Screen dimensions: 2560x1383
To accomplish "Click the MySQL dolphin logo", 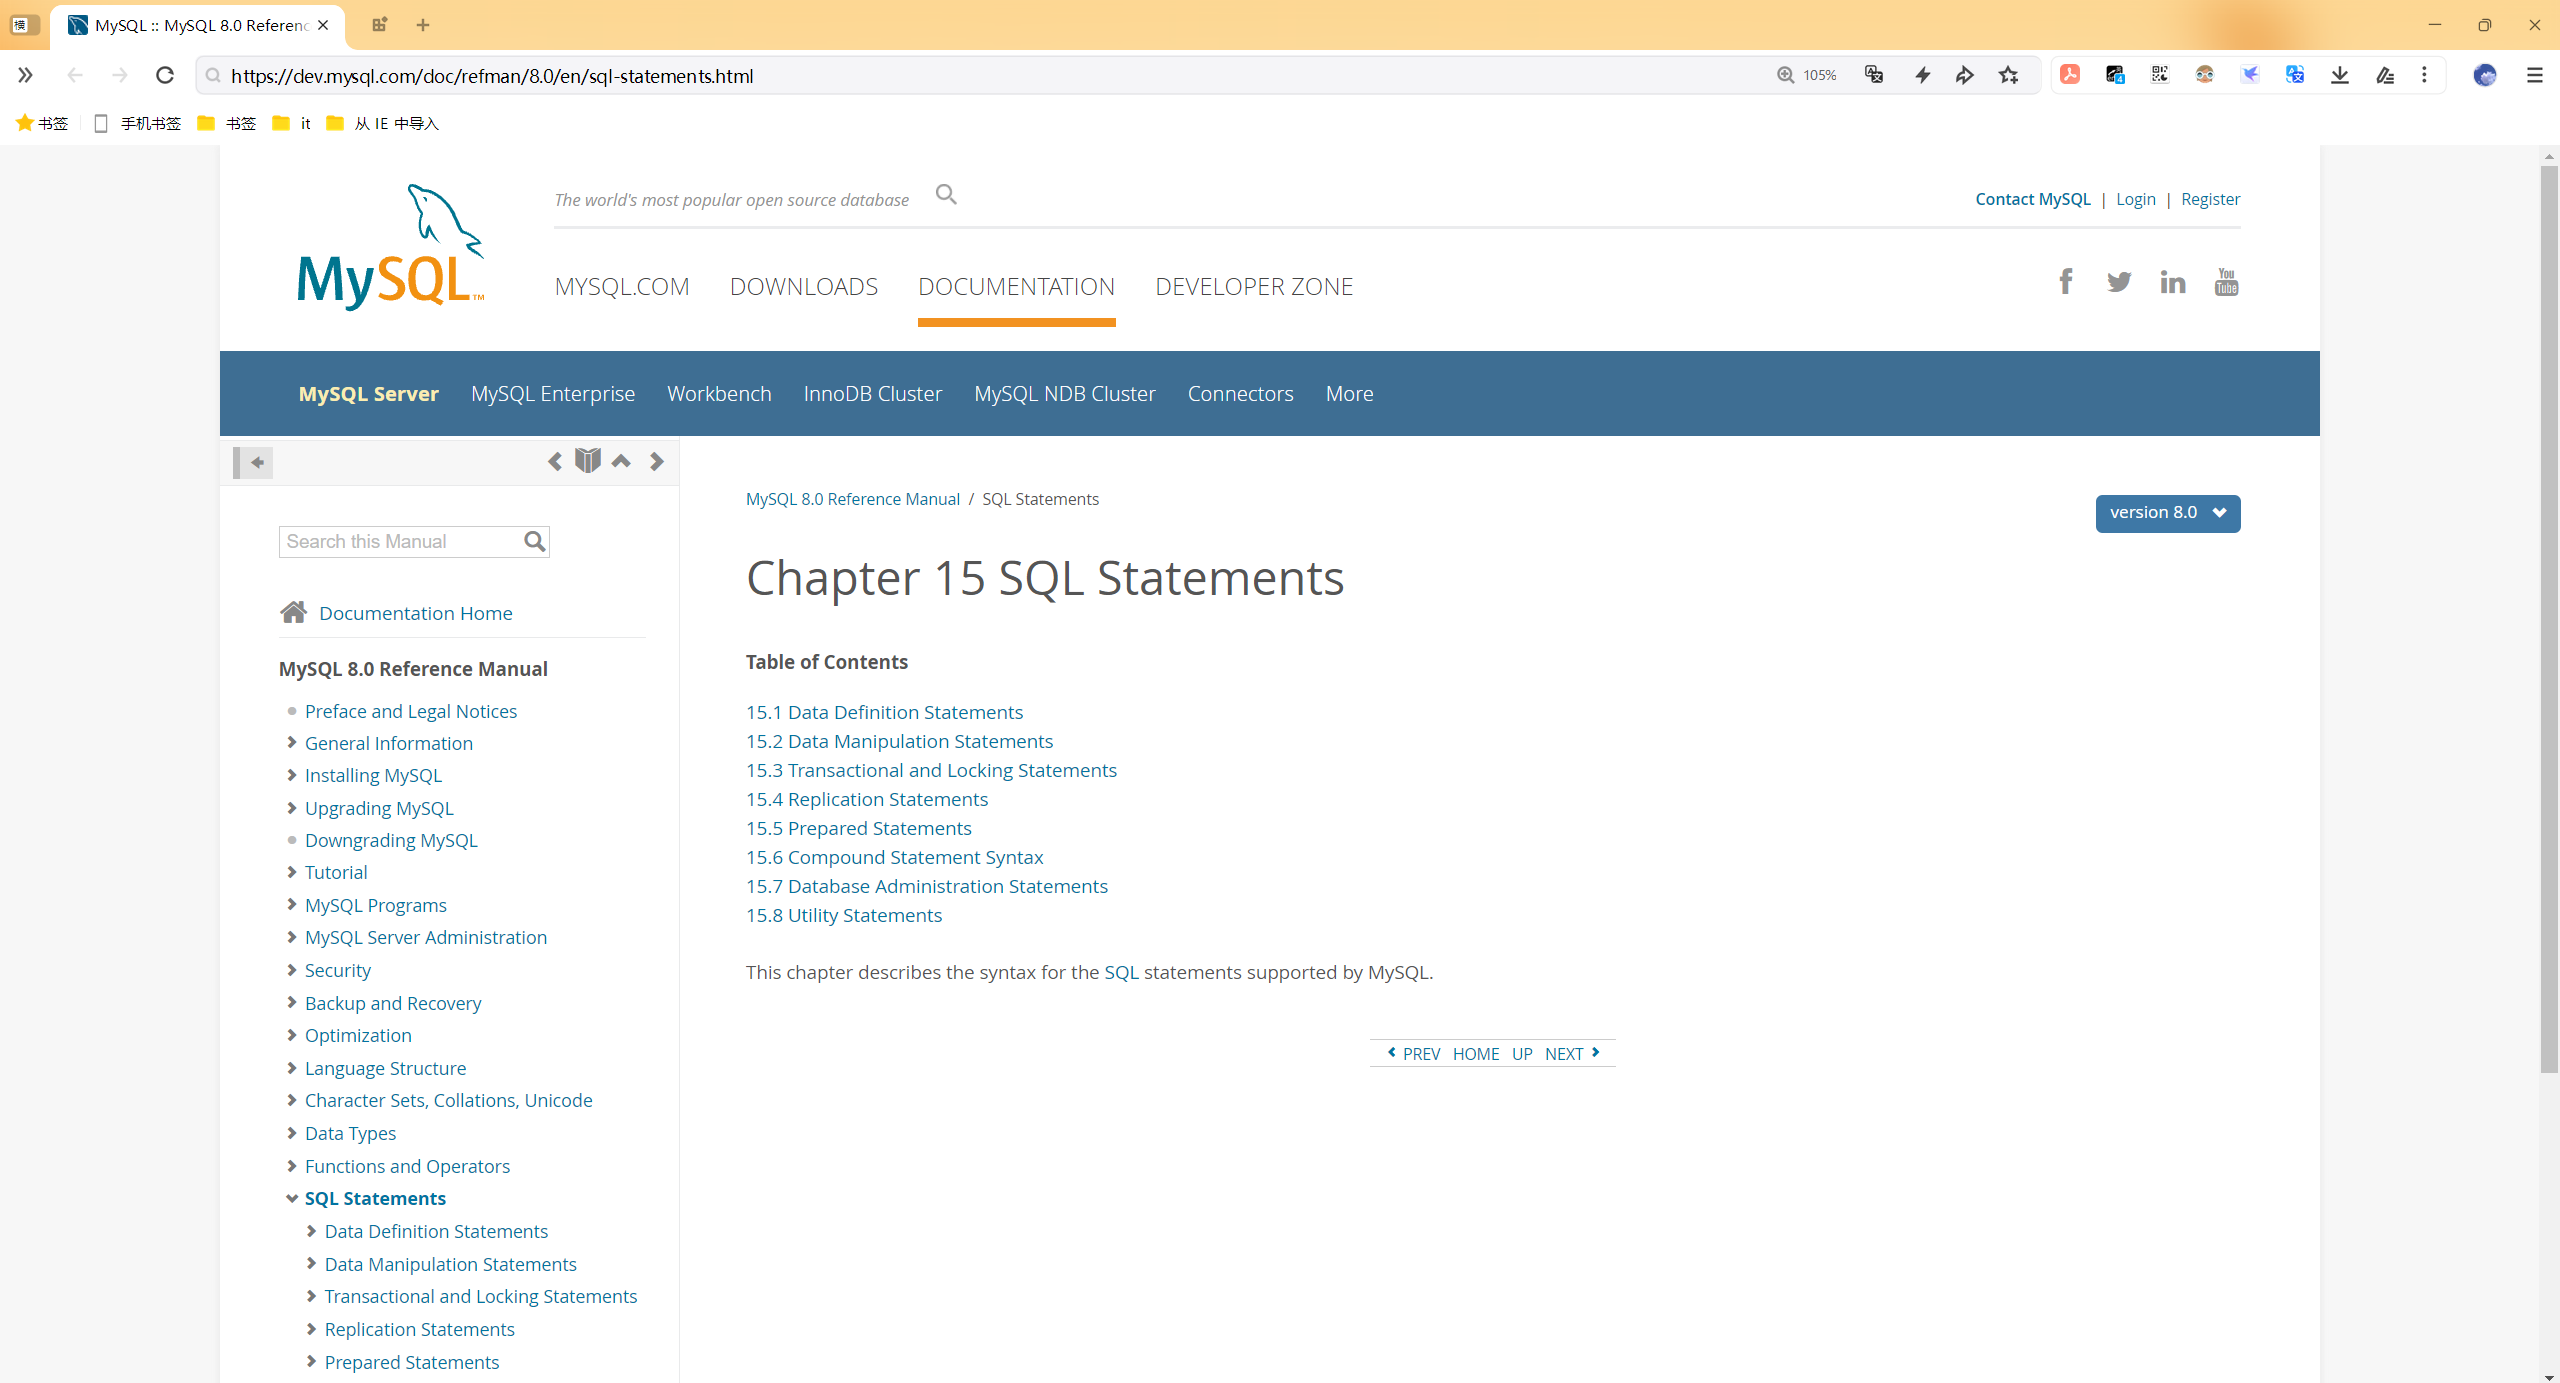I will tap(391, 247).
